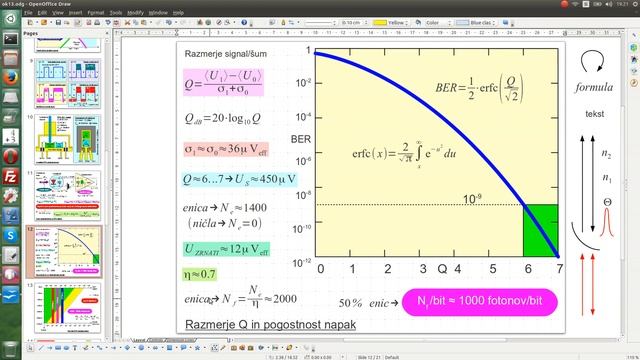Screen dimensions: 640x360
Task: Open the Yellow line color dropdown
Action: coord(406,23)
